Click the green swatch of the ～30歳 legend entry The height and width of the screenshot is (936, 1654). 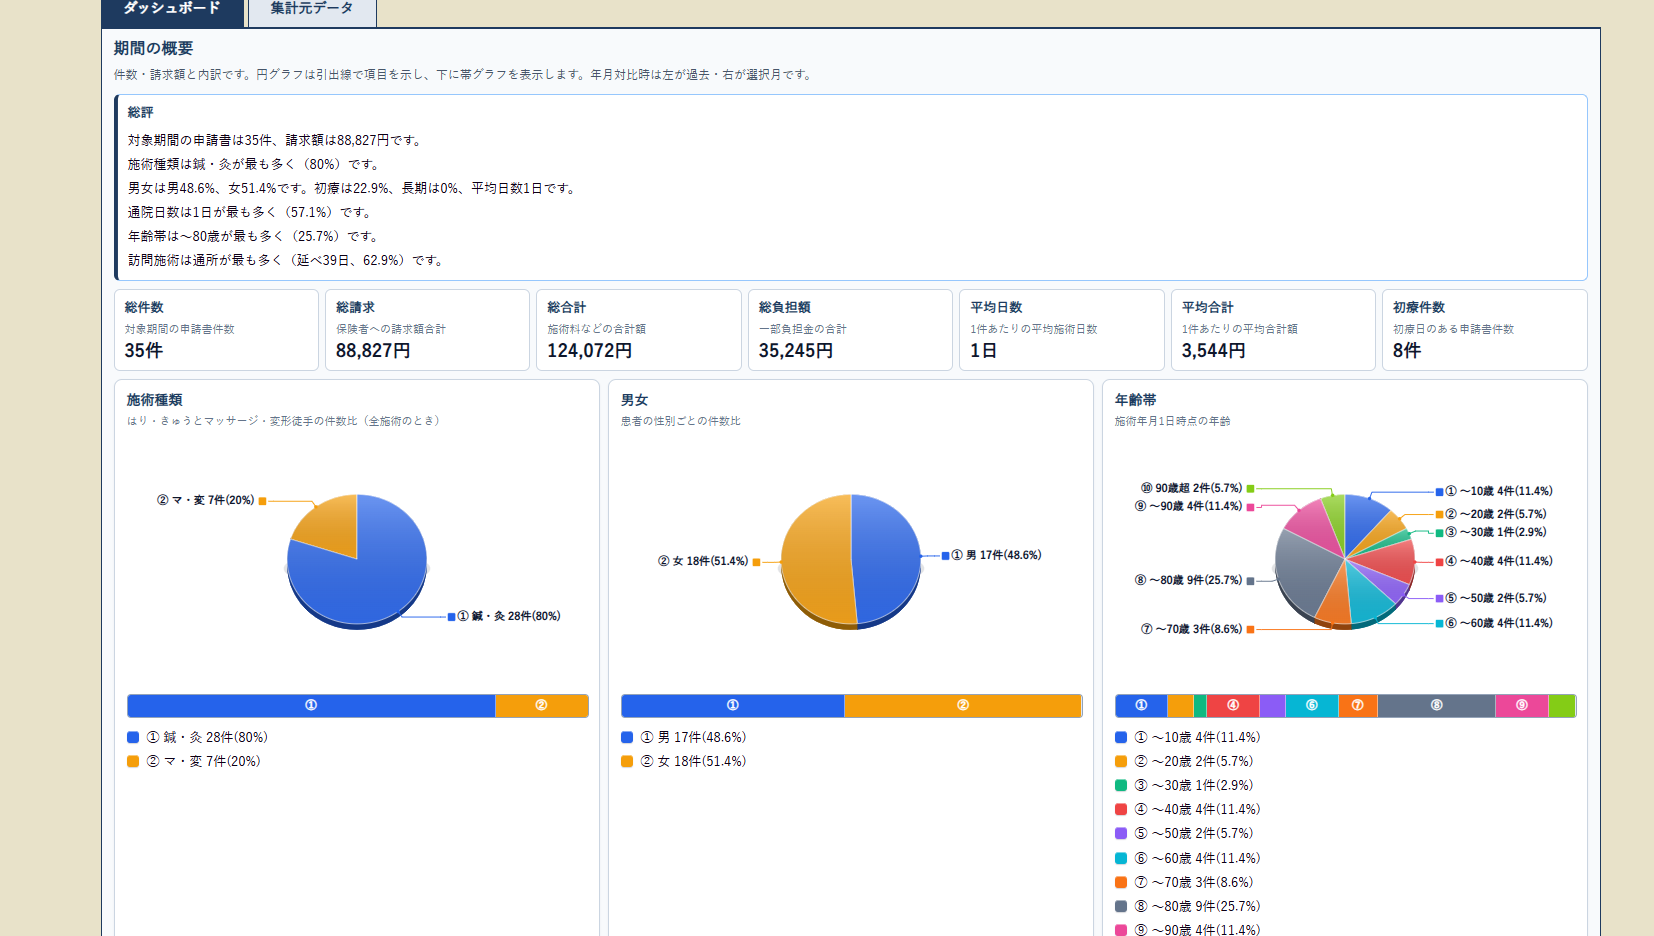click(x=1121, y=785)
